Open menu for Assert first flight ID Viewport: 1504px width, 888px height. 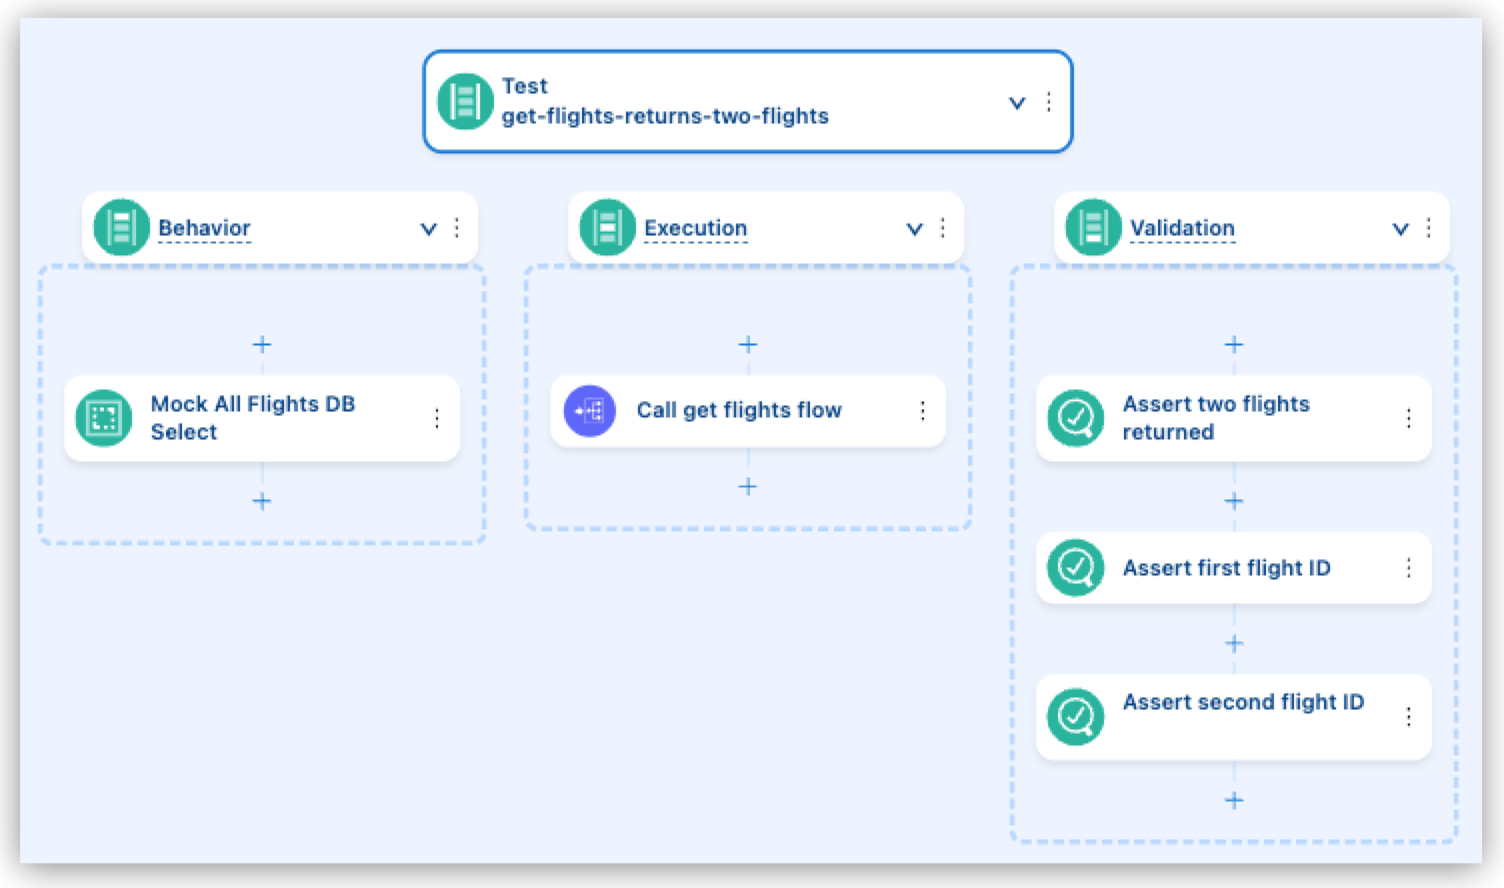(1409, 568)
